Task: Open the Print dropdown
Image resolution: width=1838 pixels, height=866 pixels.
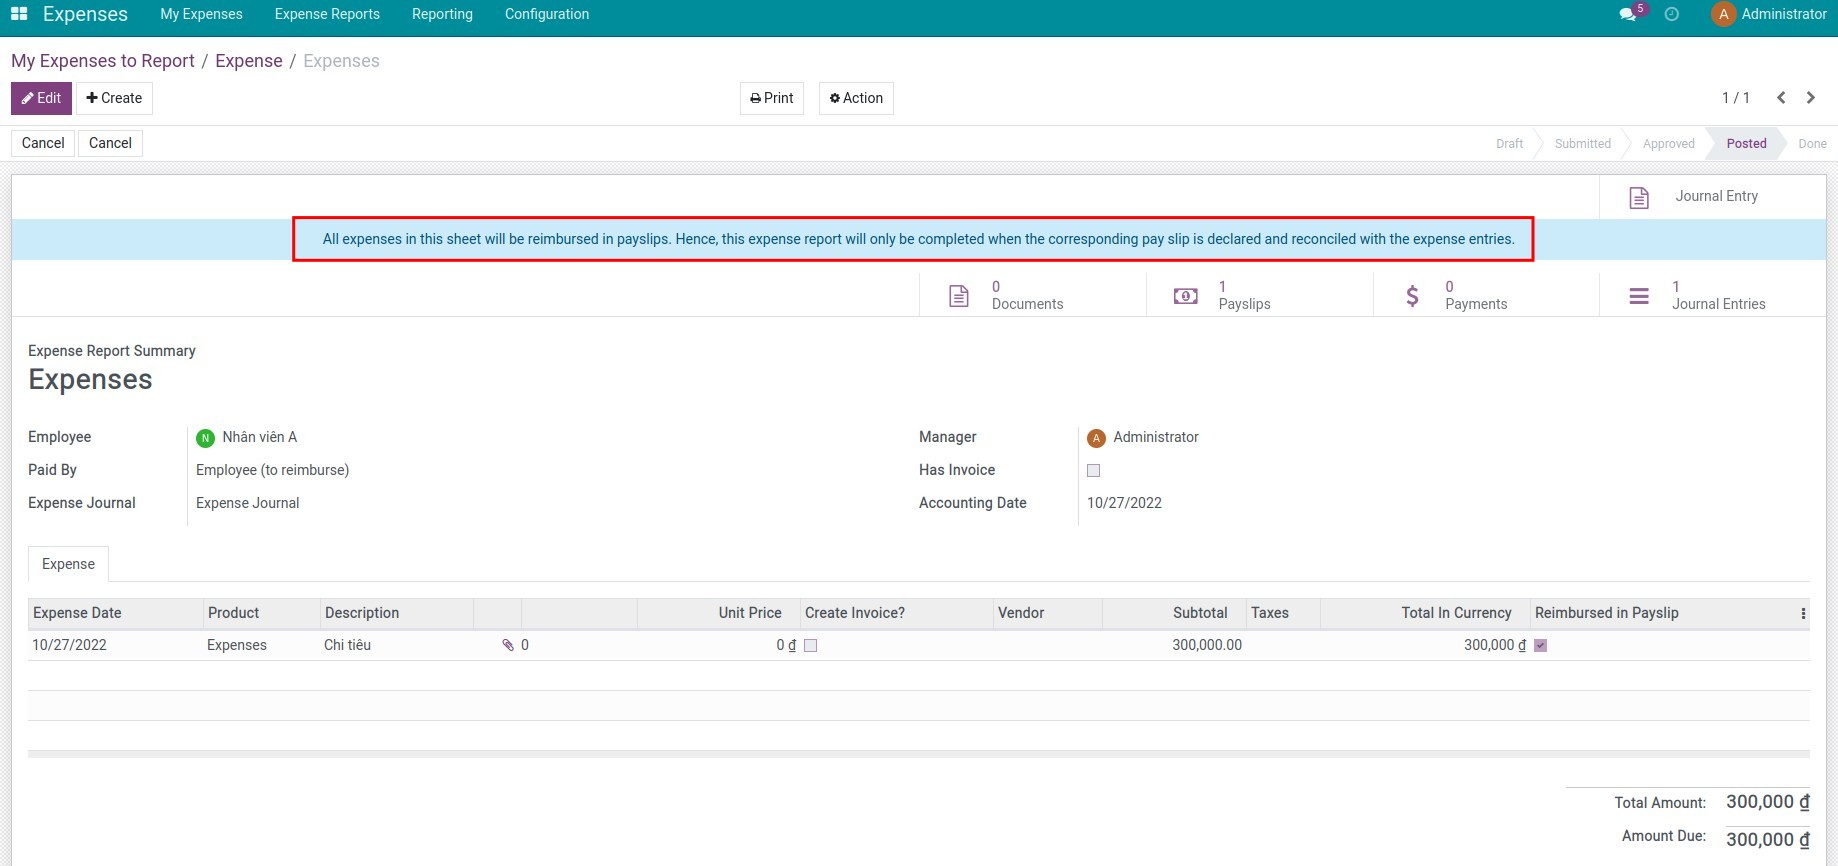Action: [772, 98]
